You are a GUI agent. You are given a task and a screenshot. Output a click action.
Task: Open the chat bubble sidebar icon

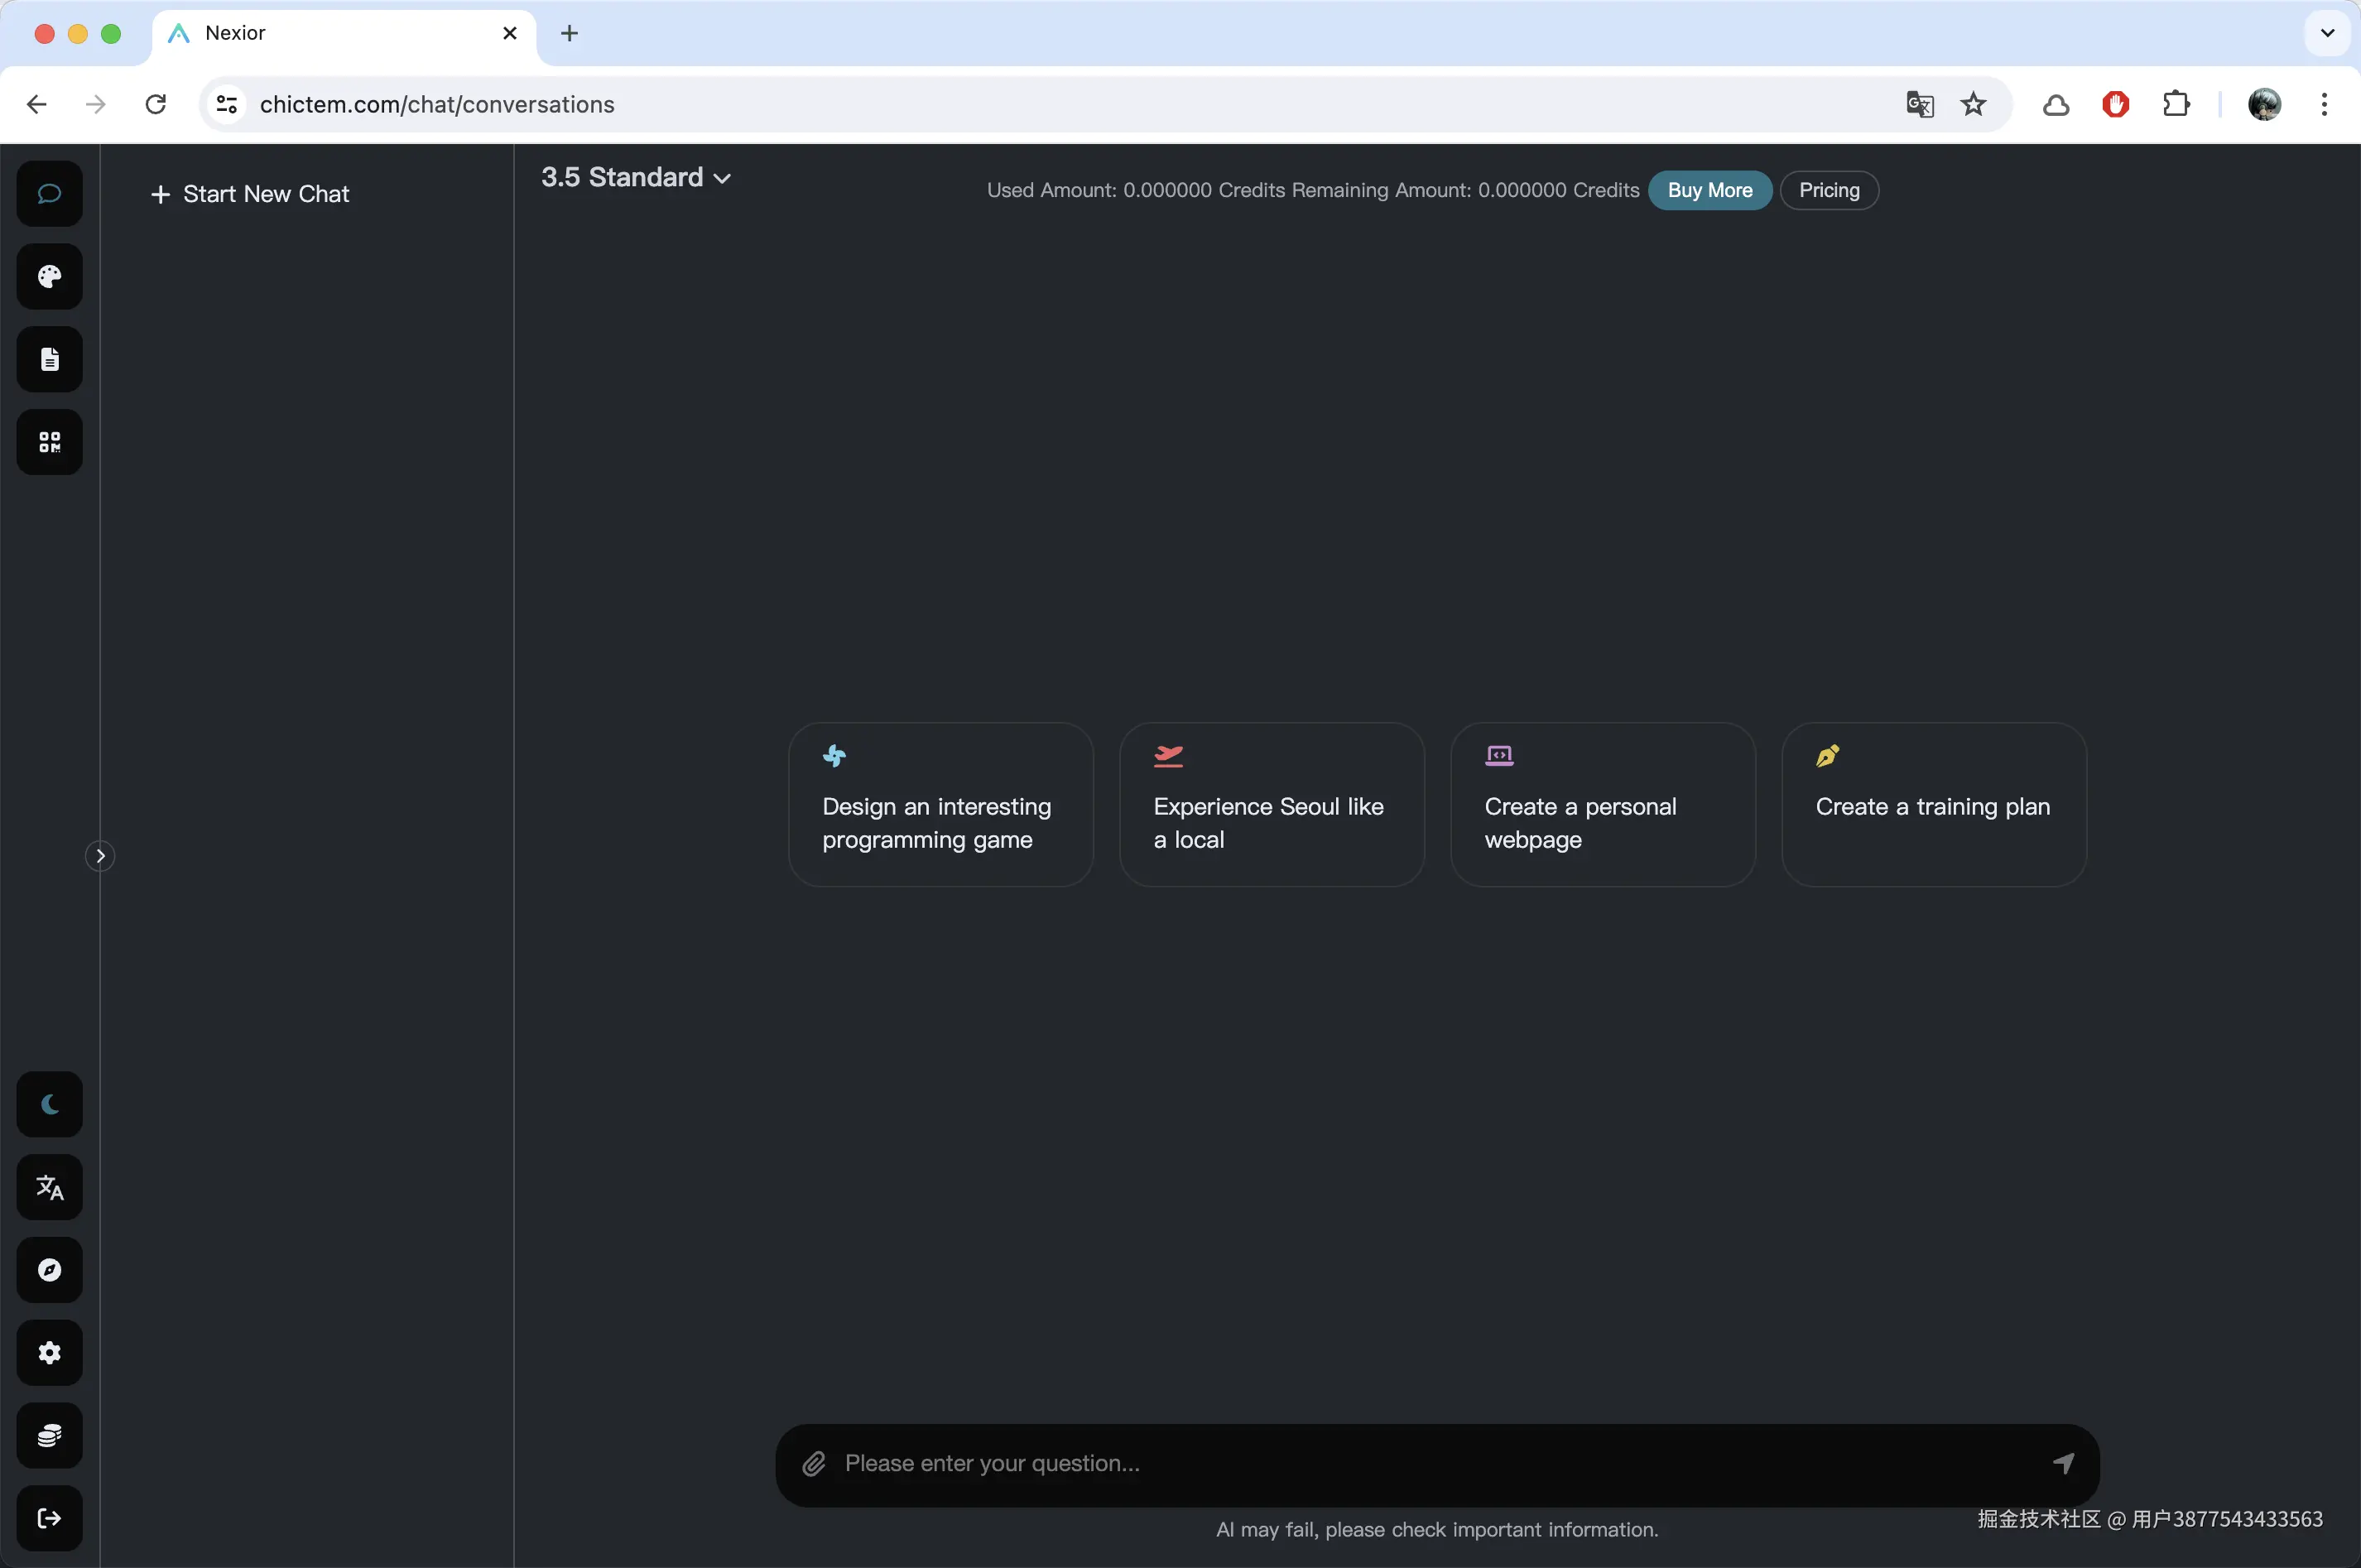click(x=49, y=193)
